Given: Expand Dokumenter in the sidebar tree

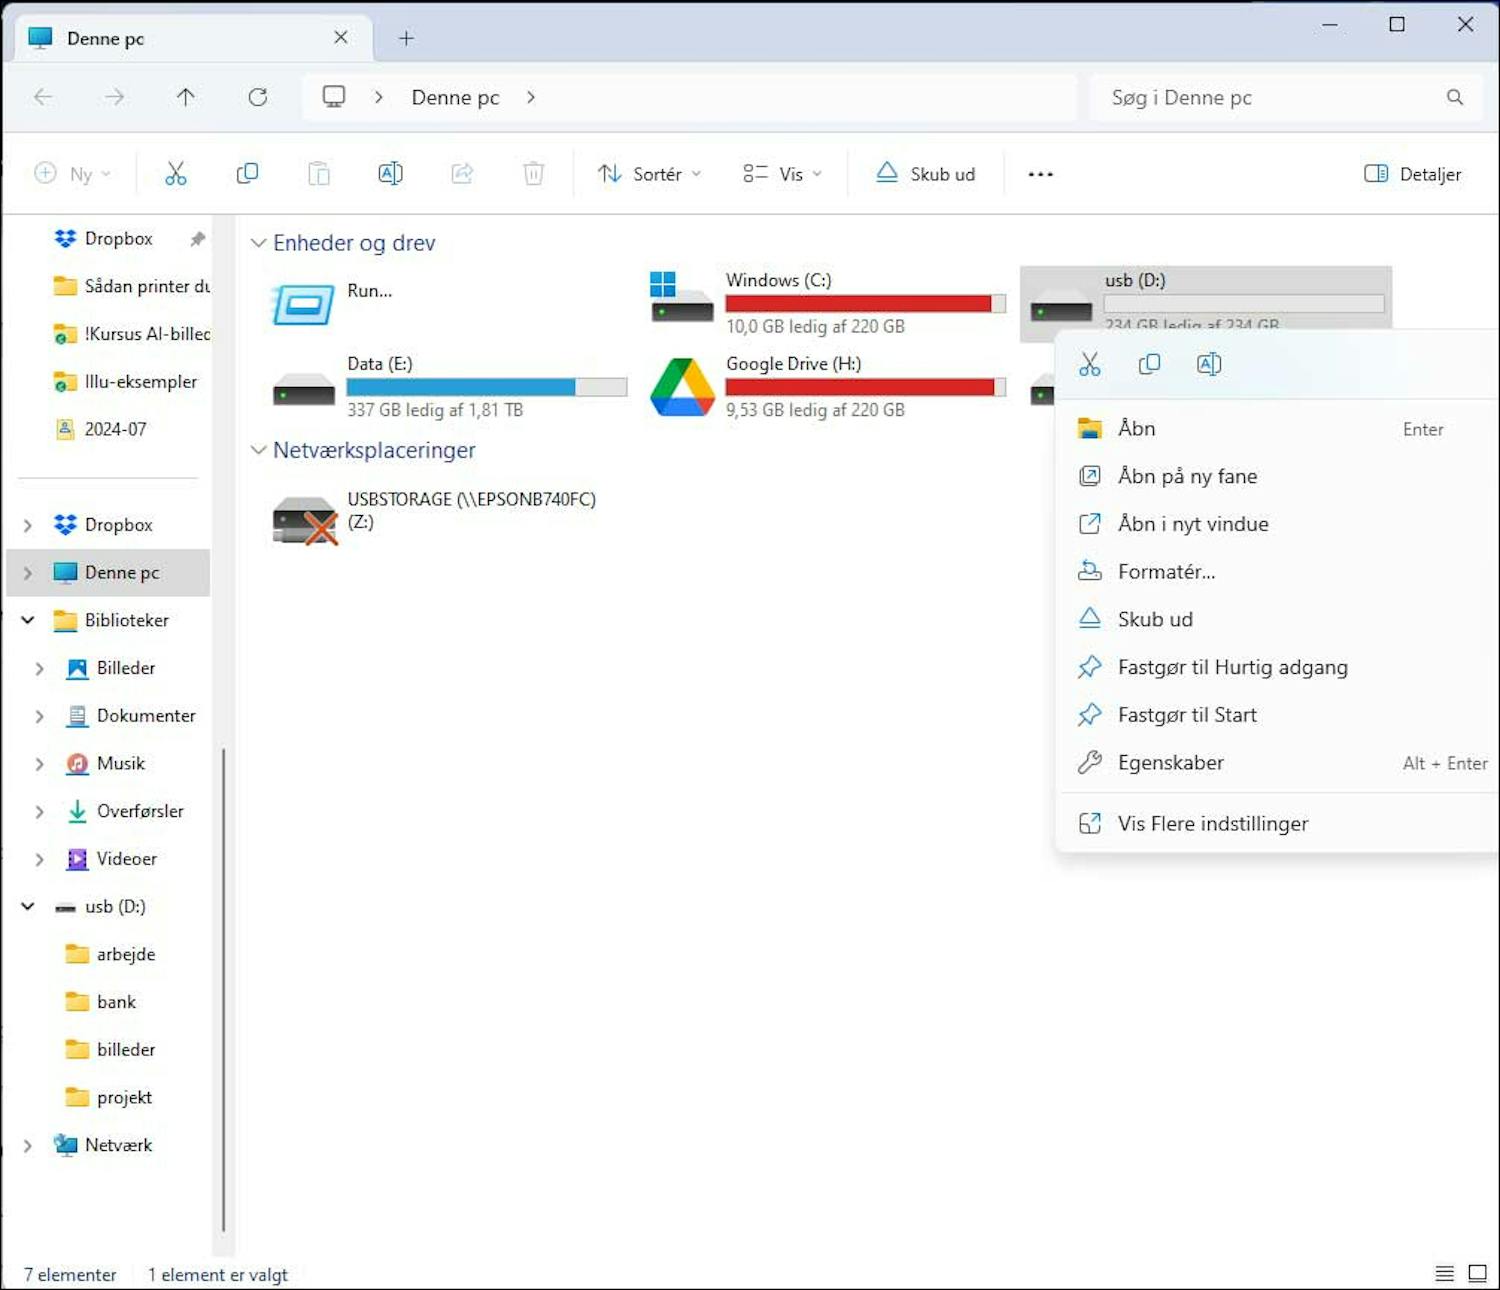Looking at the screenshot, I should click(x=40, y=715).
